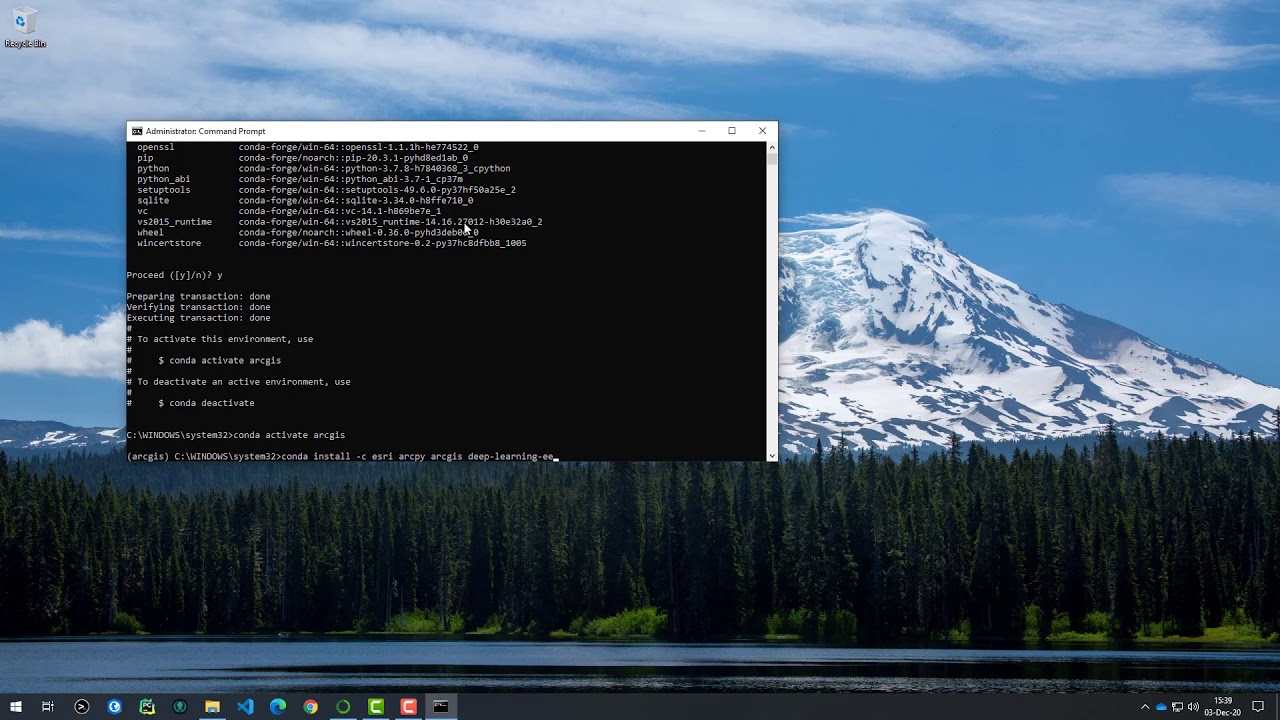Open the green Camtasia icon in taskbar
Image resolution: width=1280 pixels, height=720 pixels.
tap(376, 707)
